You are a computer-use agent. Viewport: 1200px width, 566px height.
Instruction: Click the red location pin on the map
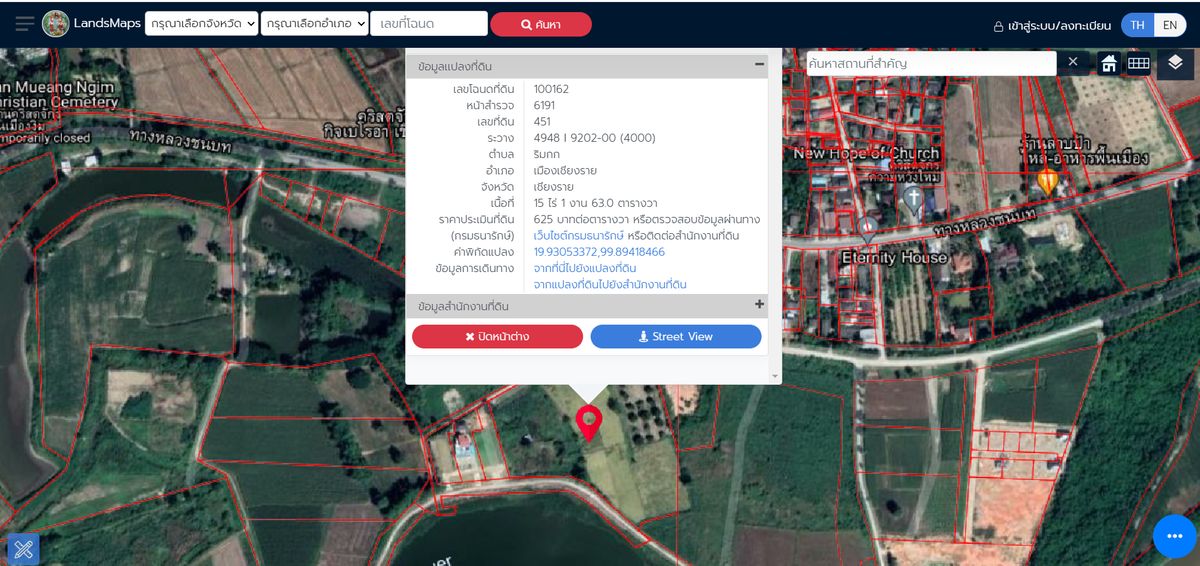(x=589, y=422)
